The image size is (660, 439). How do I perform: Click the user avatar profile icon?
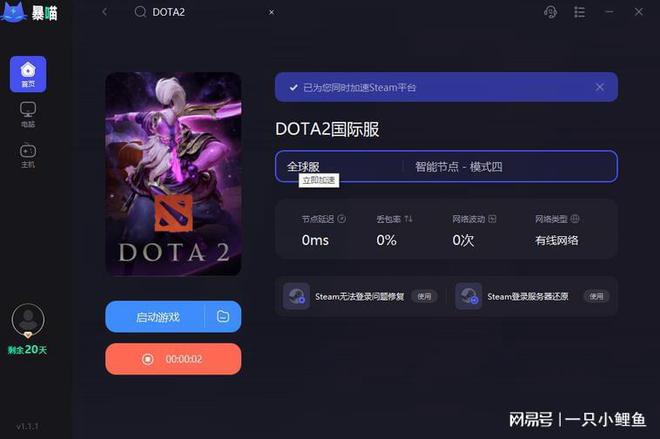coord(28,320)
